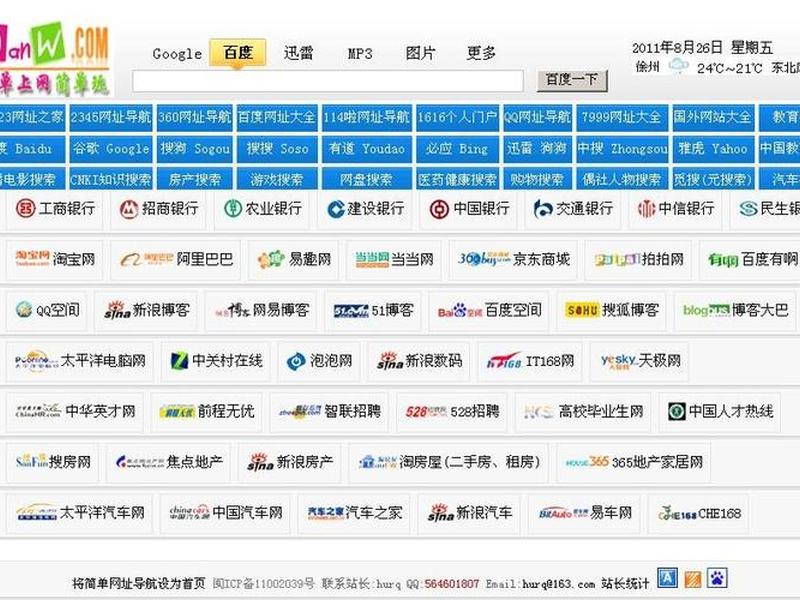Click 必应 Bing link
This screenshot has width=800, height=600.
(x=457, y=148)
